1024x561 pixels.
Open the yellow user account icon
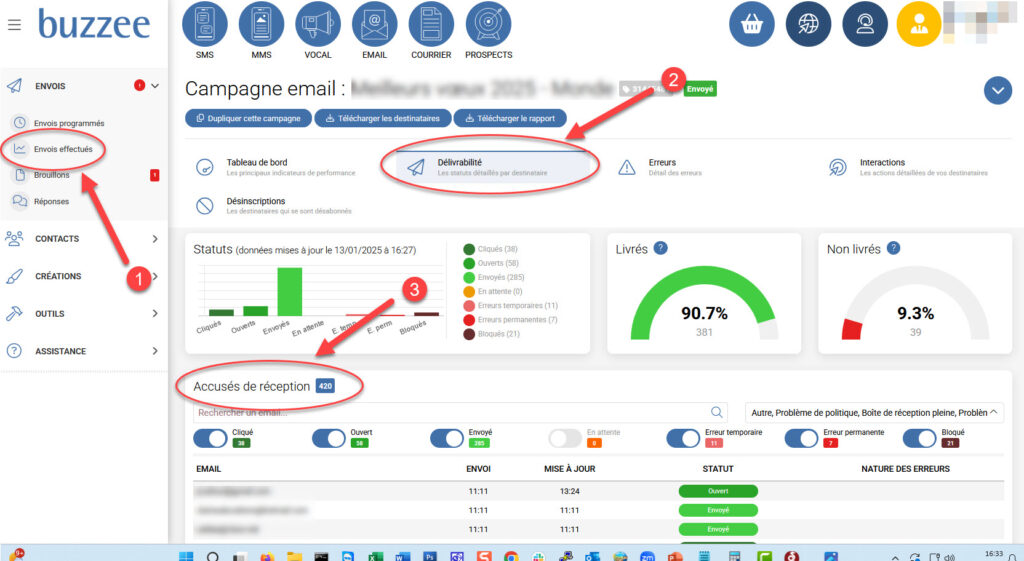coord(919,24)
